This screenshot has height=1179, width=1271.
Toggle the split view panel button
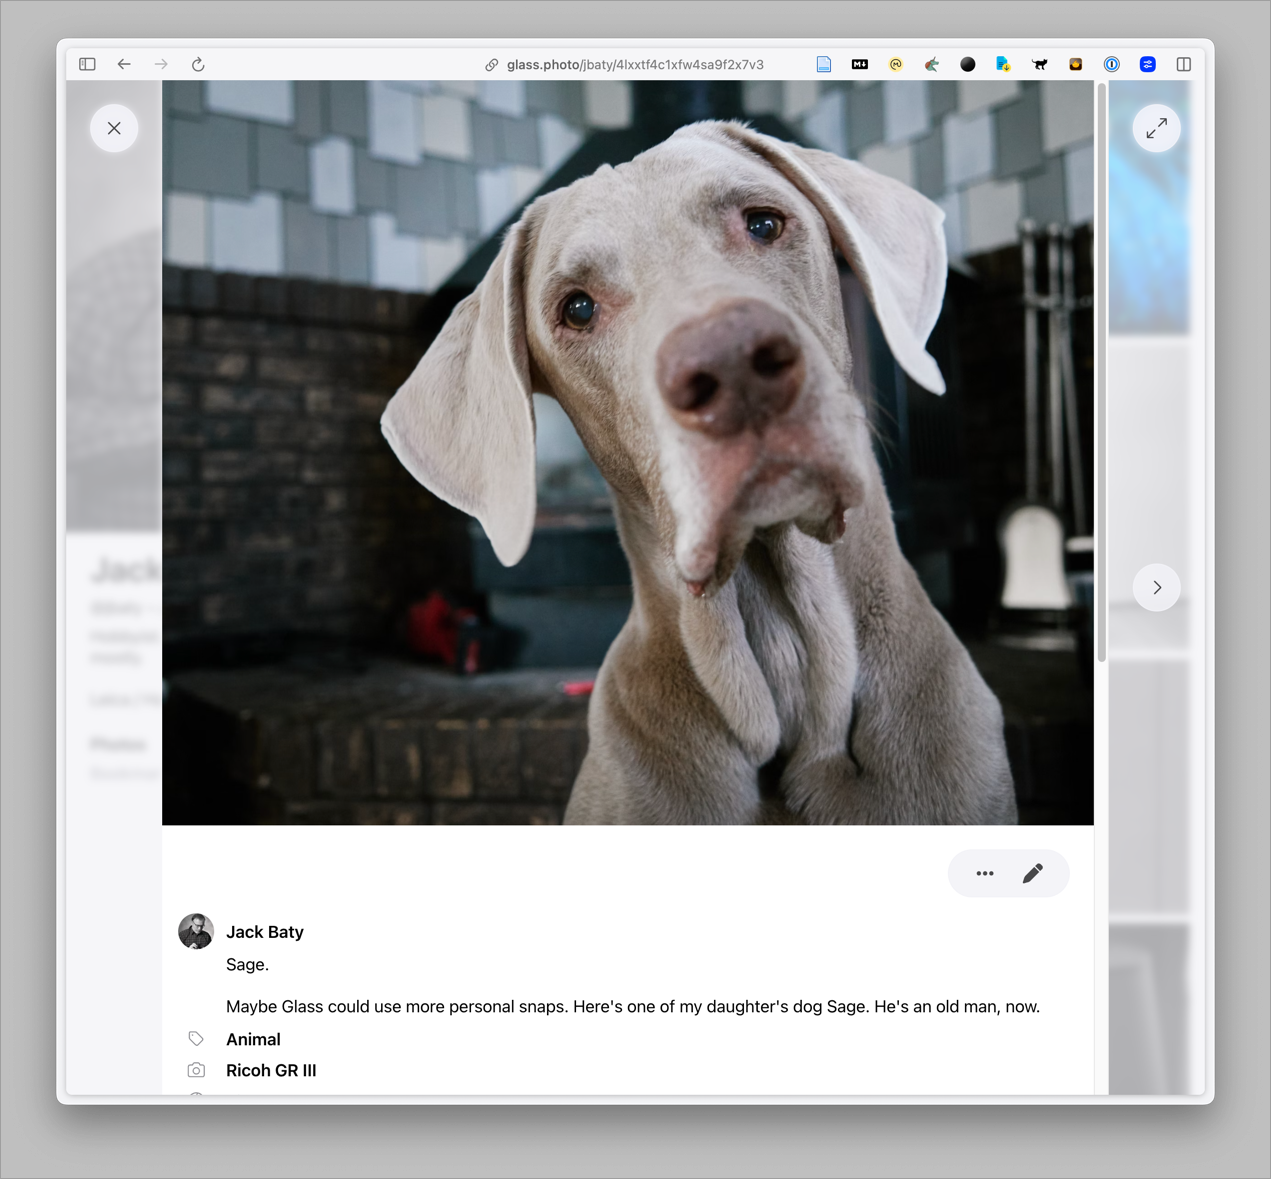pos(1184,64)
